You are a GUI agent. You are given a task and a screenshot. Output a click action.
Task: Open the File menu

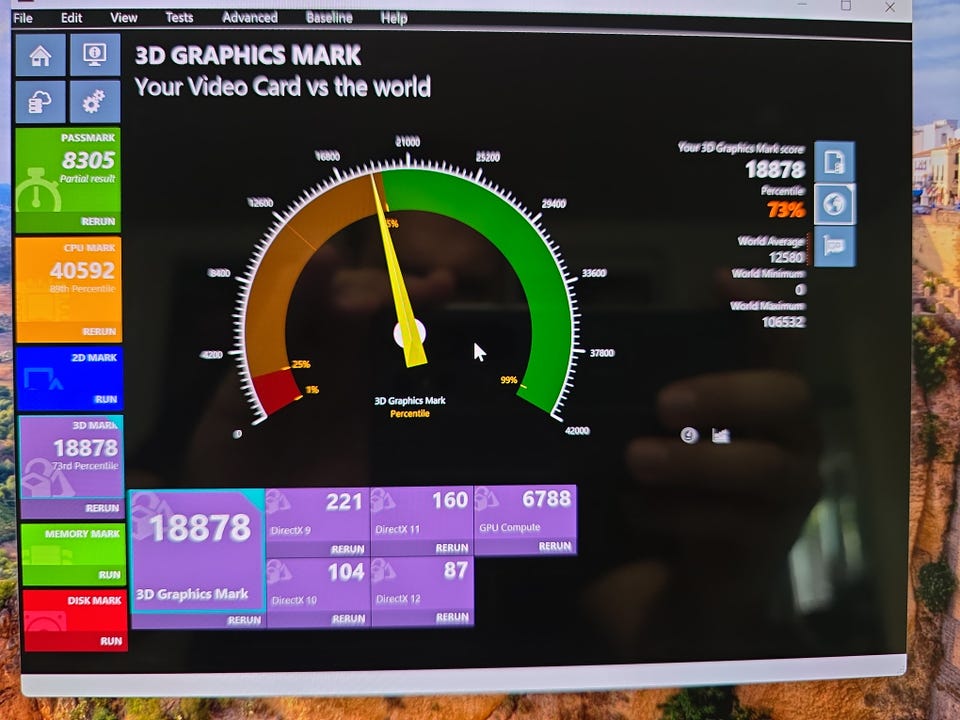click(23, 18)
